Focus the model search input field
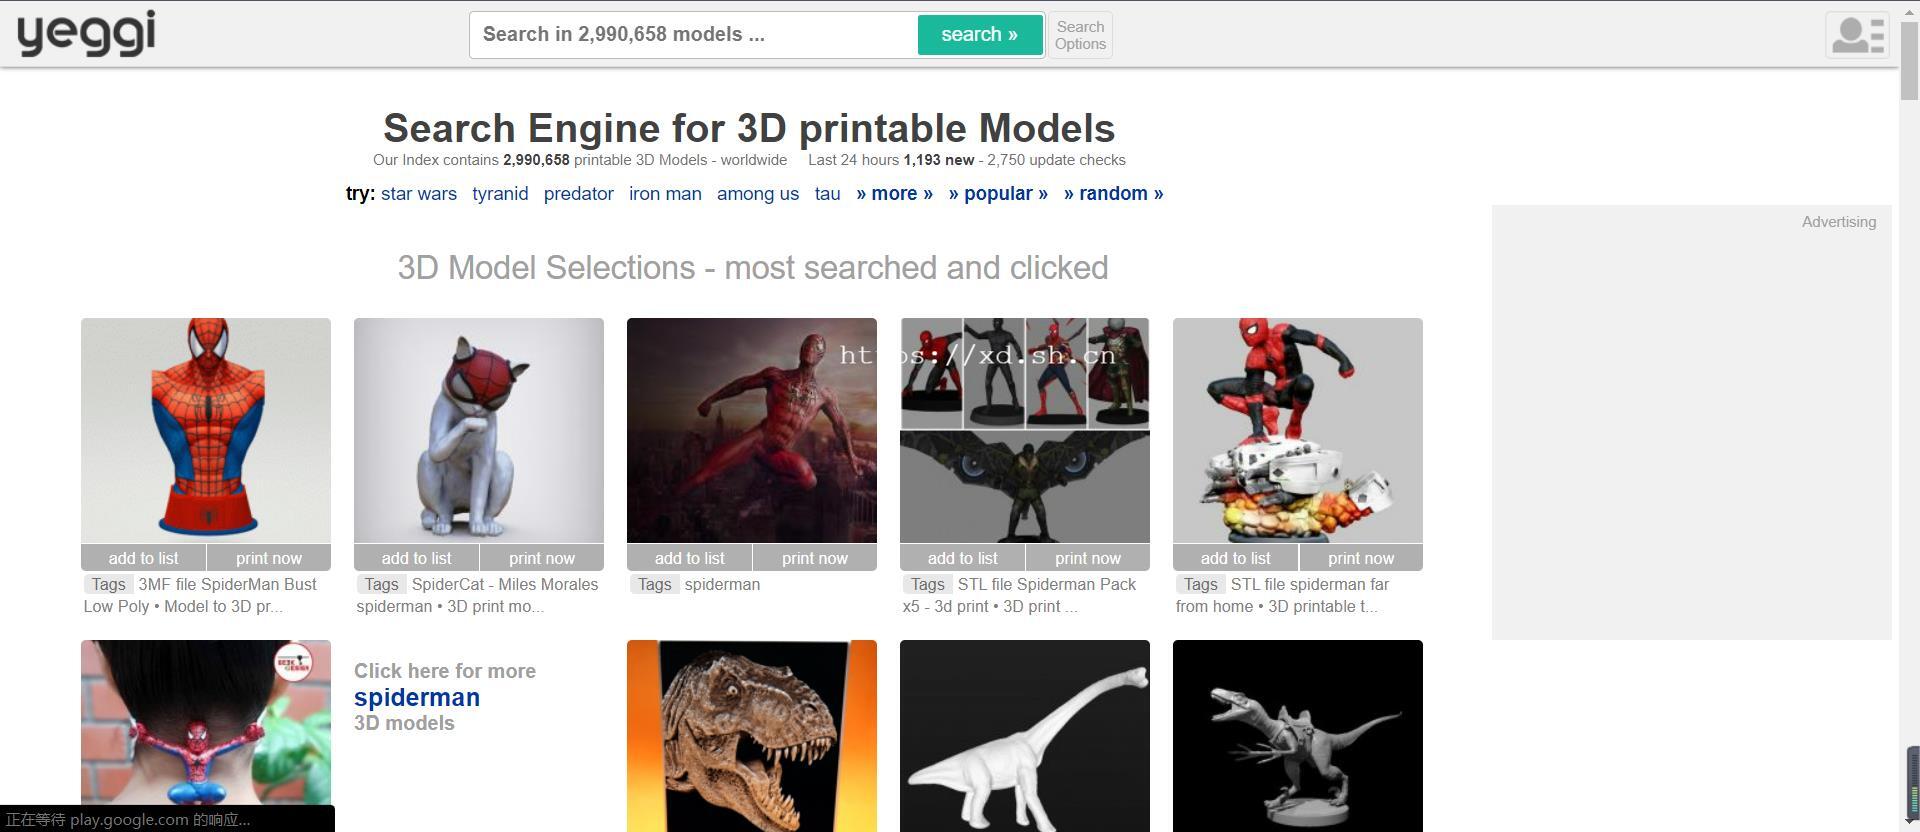The width and height of the screenshot is (1920, 832). point(694,35)
